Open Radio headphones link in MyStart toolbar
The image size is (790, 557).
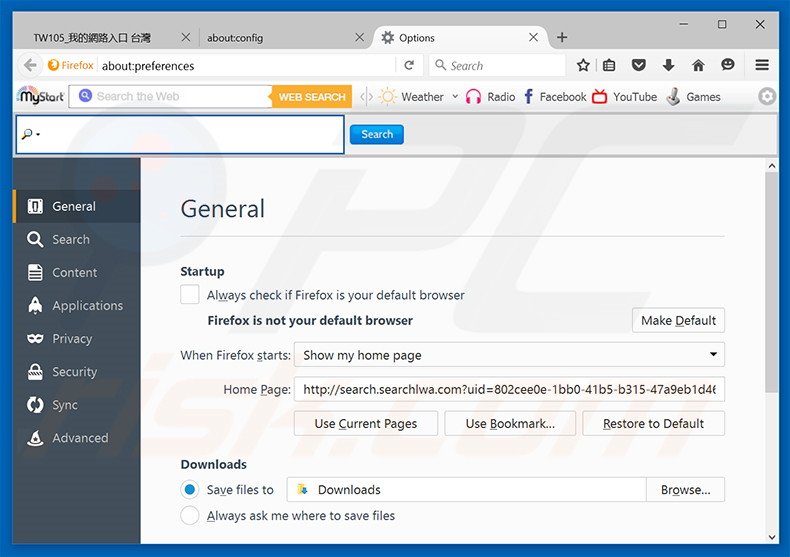tap(490, 97)
